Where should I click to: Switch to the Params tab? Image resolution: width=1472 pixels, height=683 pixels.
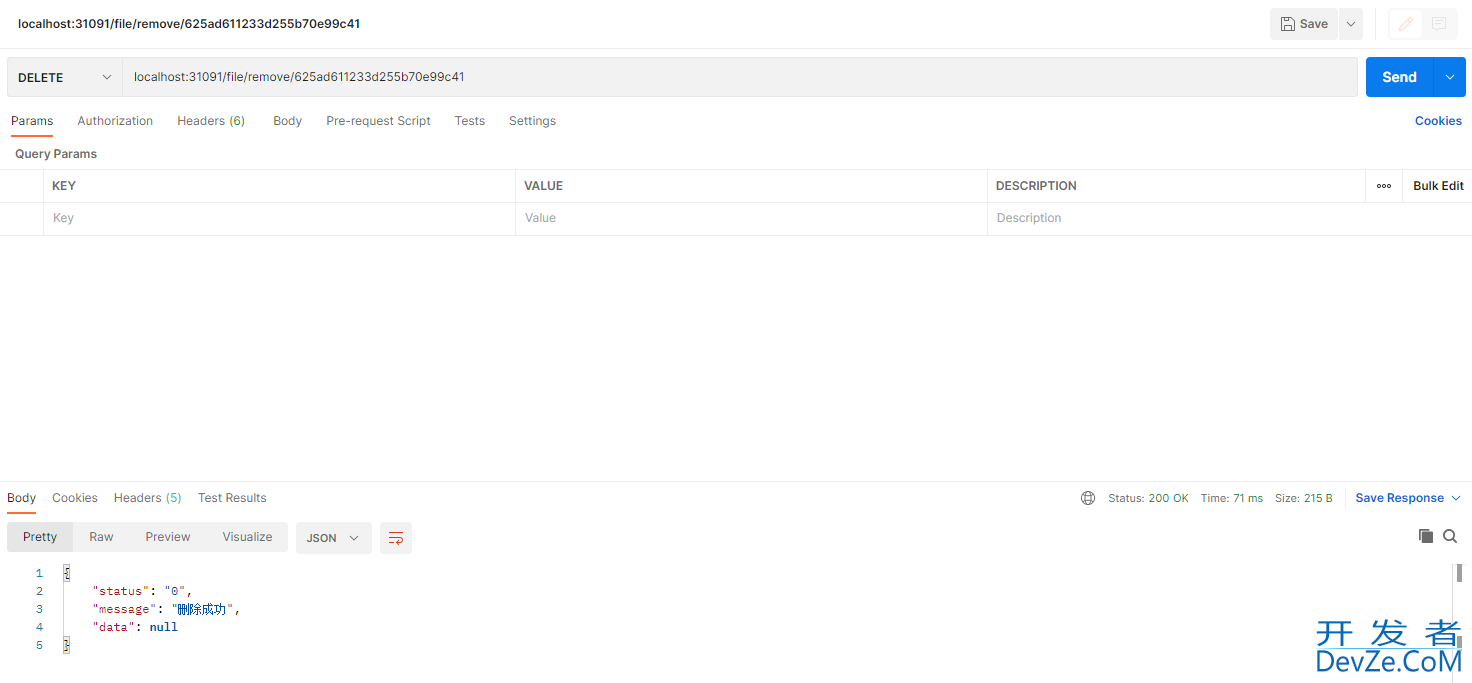(32, 121)
